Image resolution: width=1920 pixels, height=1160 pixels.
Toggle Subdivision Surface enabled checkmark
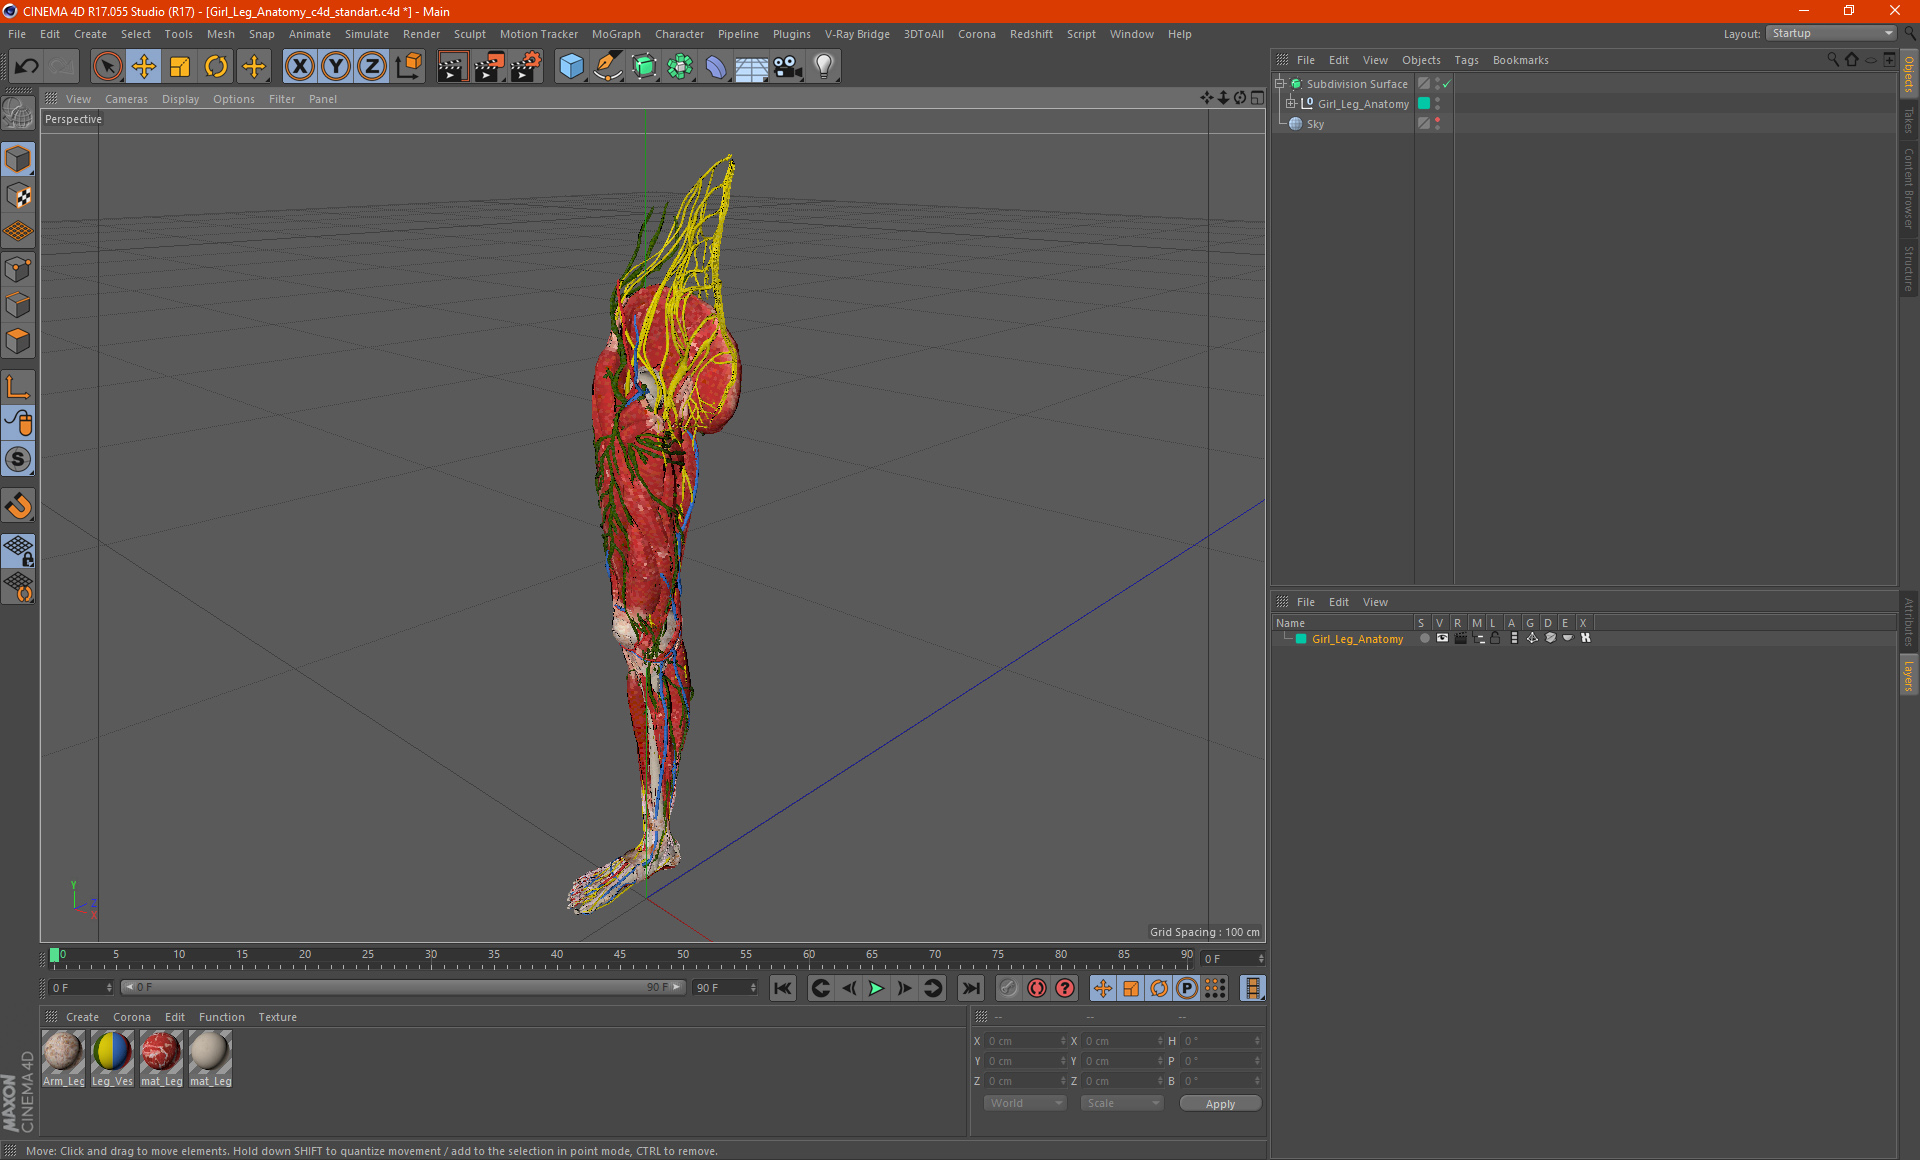pos(1446,84)
